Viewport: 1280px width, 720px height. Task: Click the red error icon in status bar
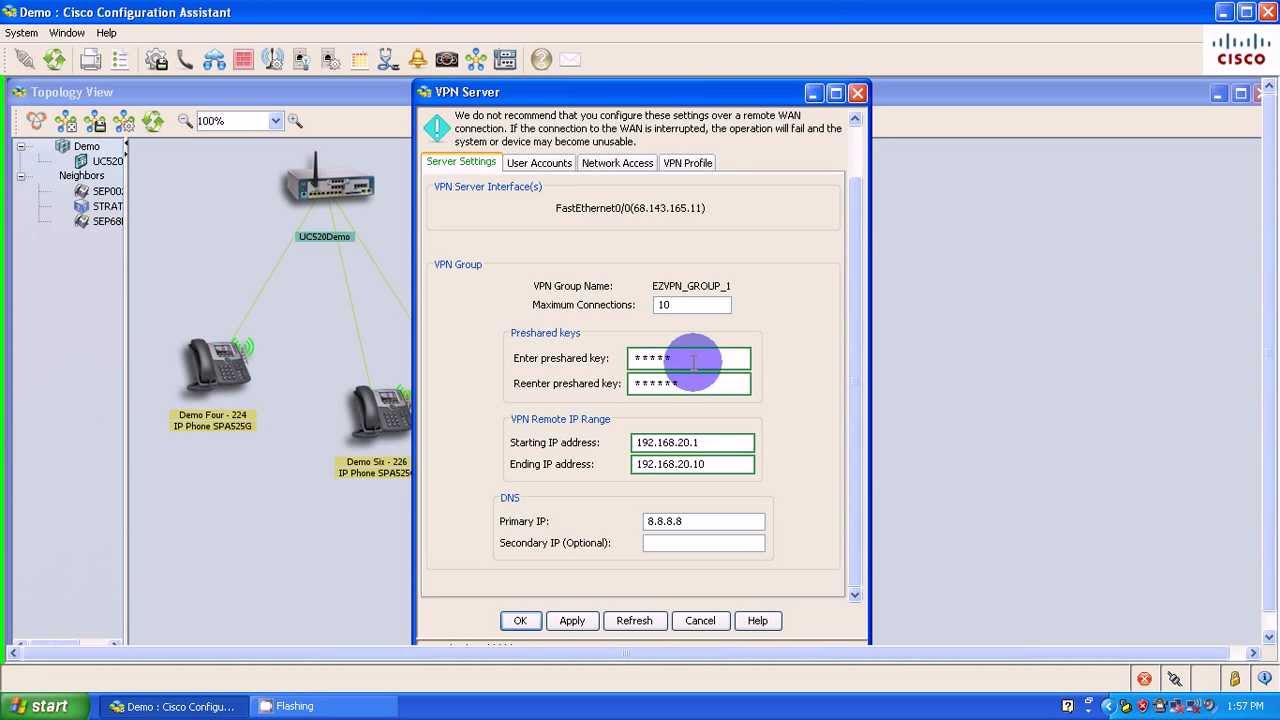coord(1144,680)
